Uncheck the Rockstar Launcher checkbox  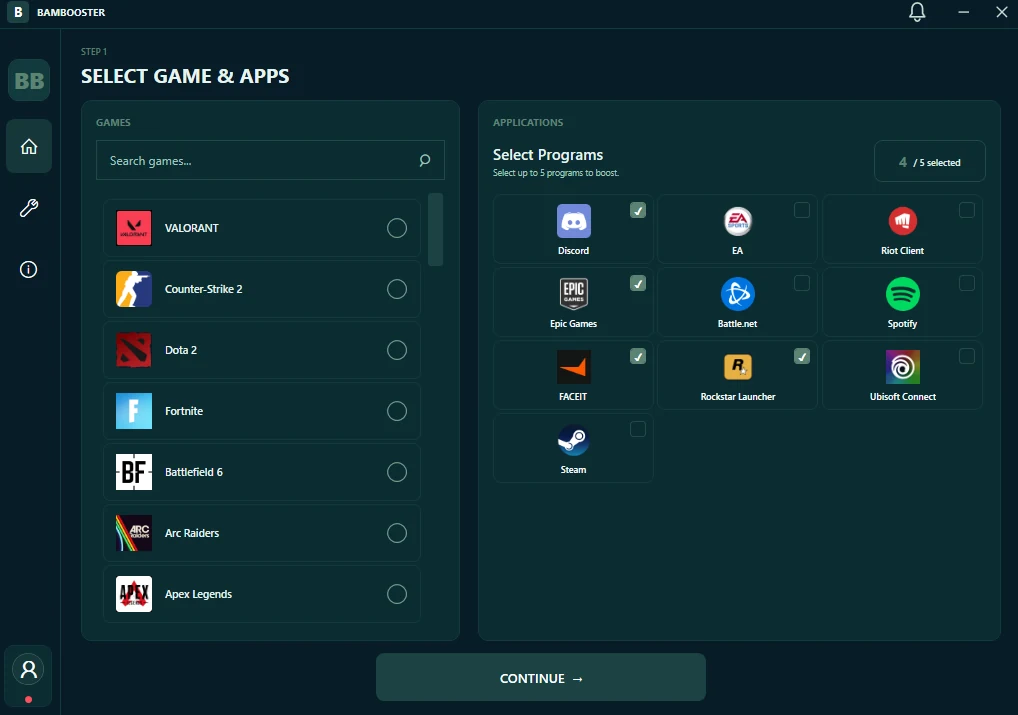(x=802, y=357)
